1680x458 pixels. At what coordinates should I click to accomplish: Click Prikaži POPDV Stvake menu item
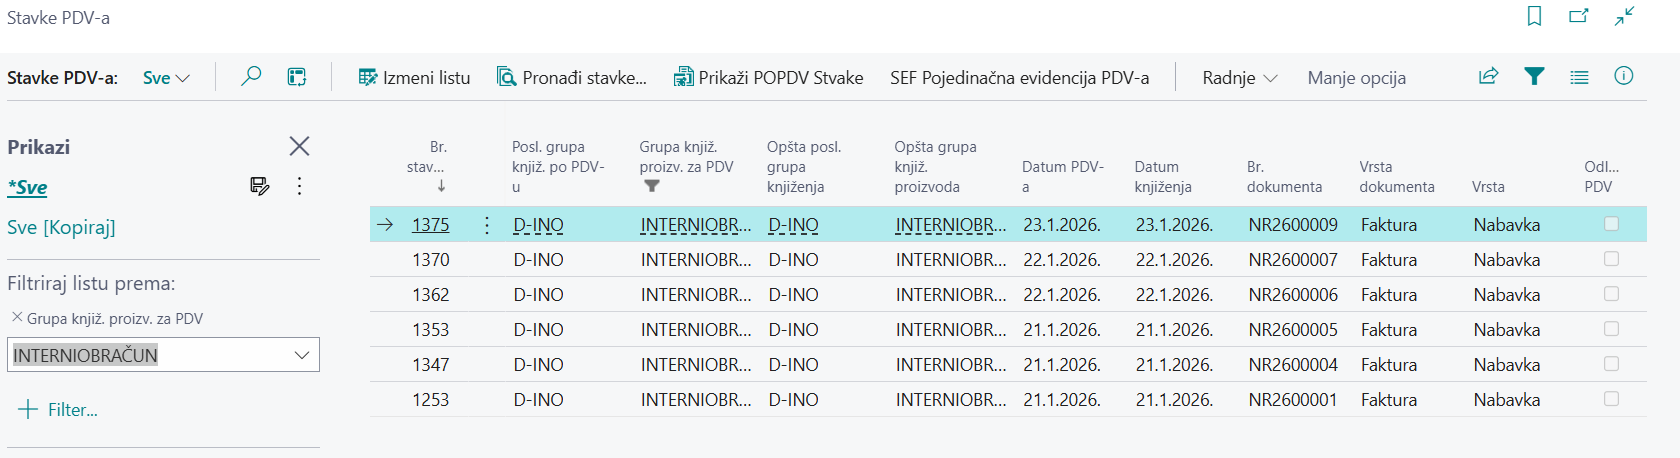click(768, 78)
